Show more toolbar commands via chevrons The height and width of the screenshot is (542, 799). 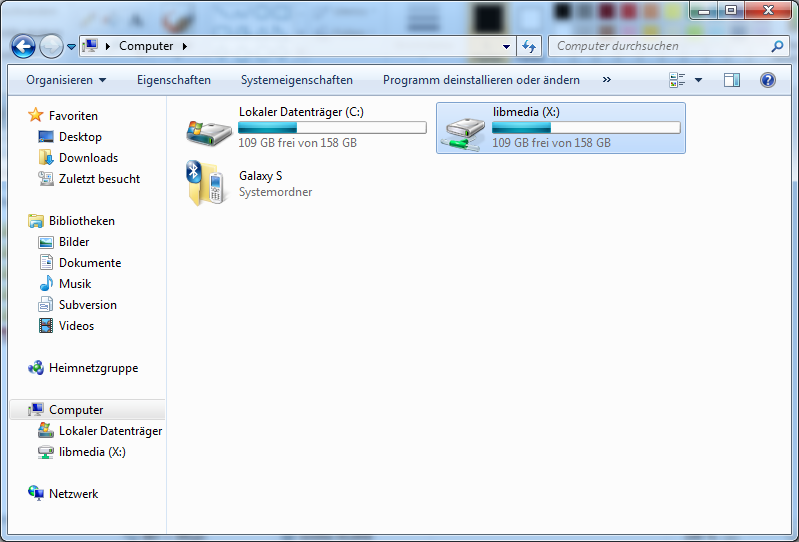click(606, 79)
